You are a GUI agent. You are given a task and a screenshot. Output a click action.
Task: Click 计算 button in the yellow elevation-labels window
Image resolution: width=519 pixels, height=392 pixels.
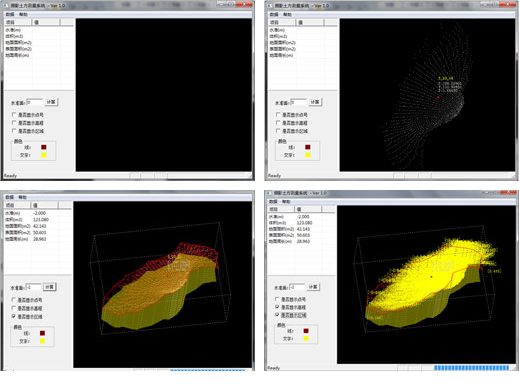313,287
